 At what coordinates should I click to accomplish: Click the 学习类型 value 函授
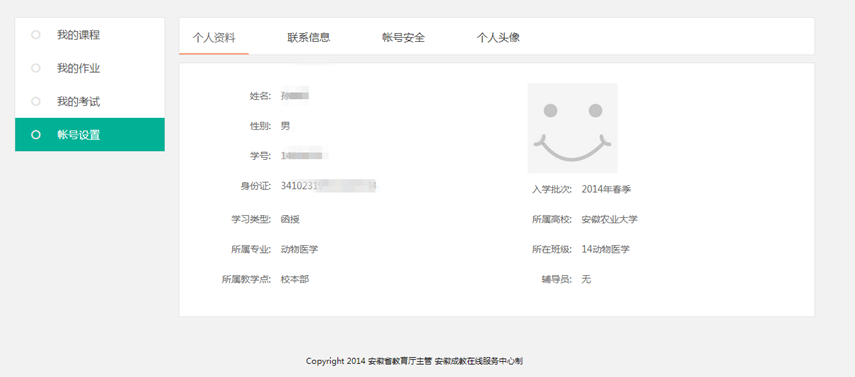pyautogui.click(x=290, y=219)
